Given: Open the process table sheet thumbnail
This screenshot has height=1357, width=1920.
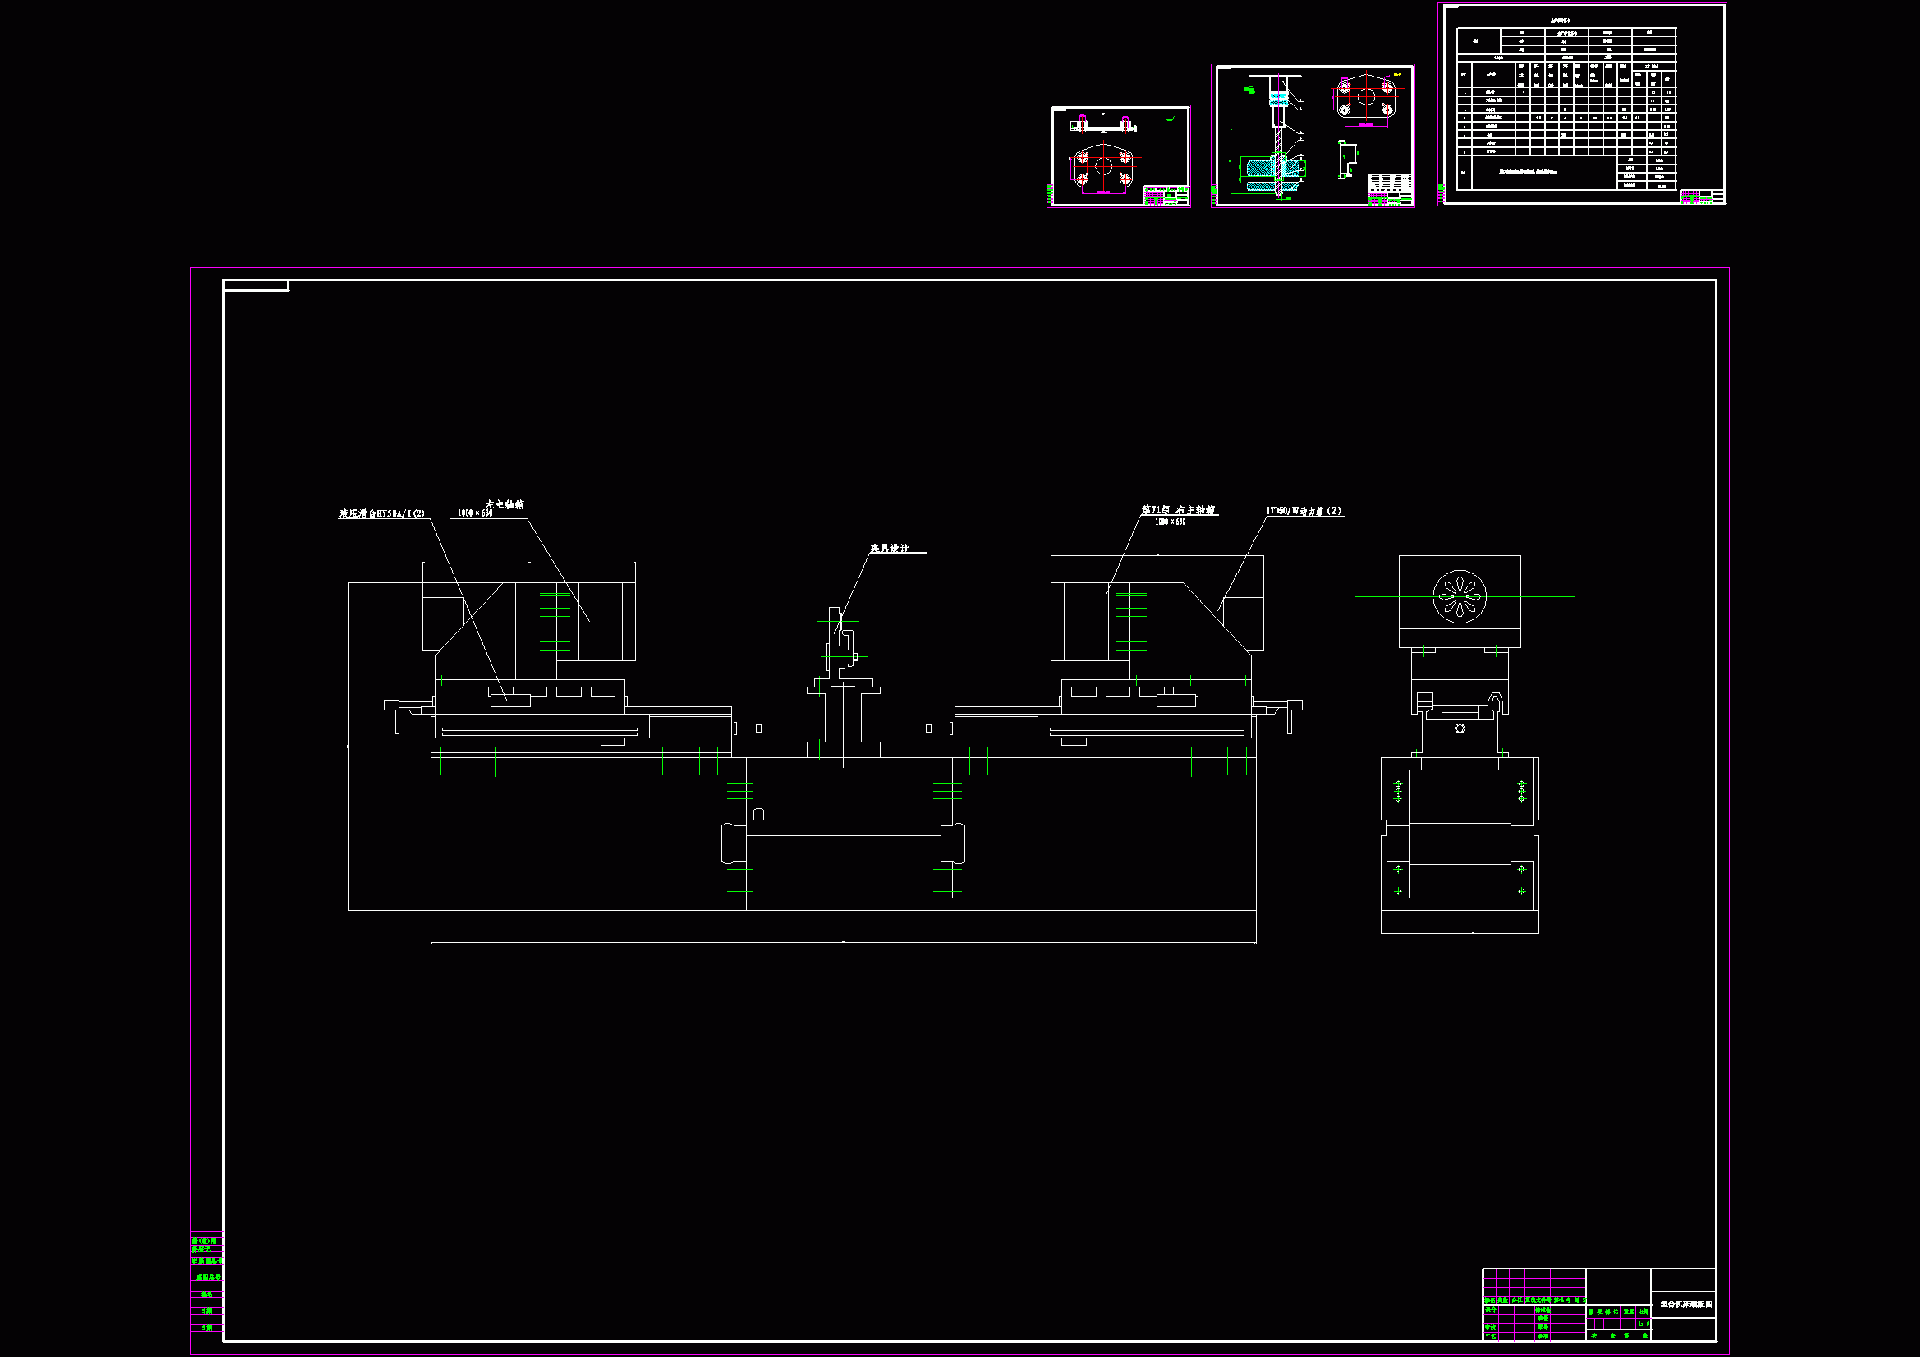Looking at the screenshot, I should coord(1584,104).
